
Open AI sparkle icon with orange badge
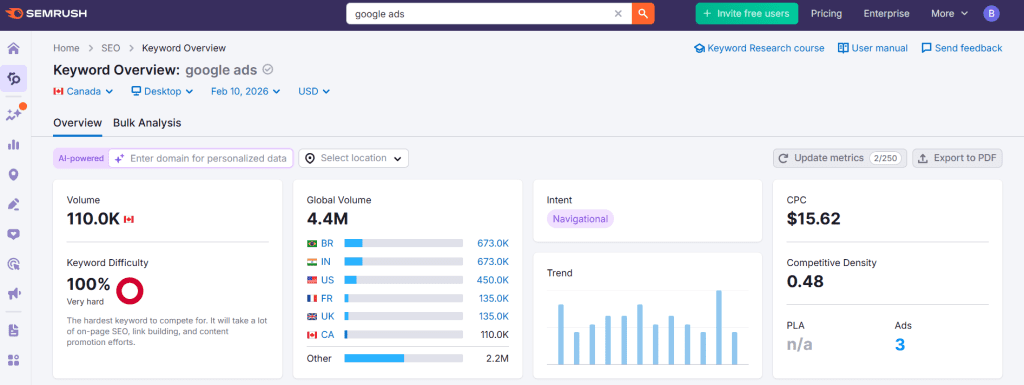tap(14, 114)
